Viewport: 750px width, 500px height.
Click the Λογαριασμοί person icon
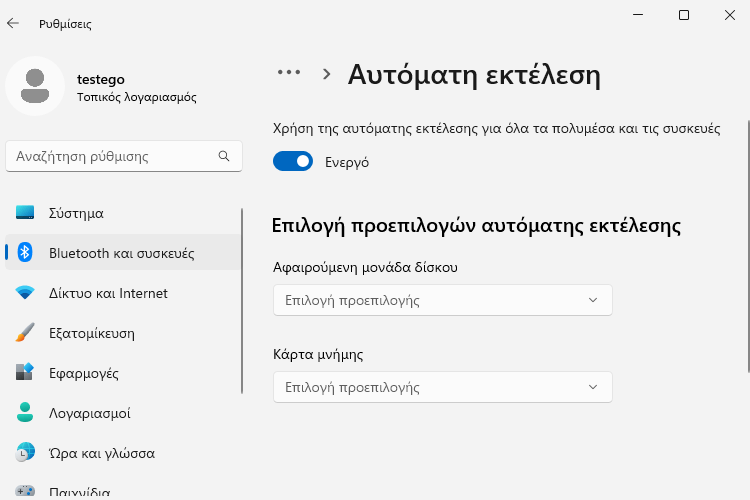25,412
